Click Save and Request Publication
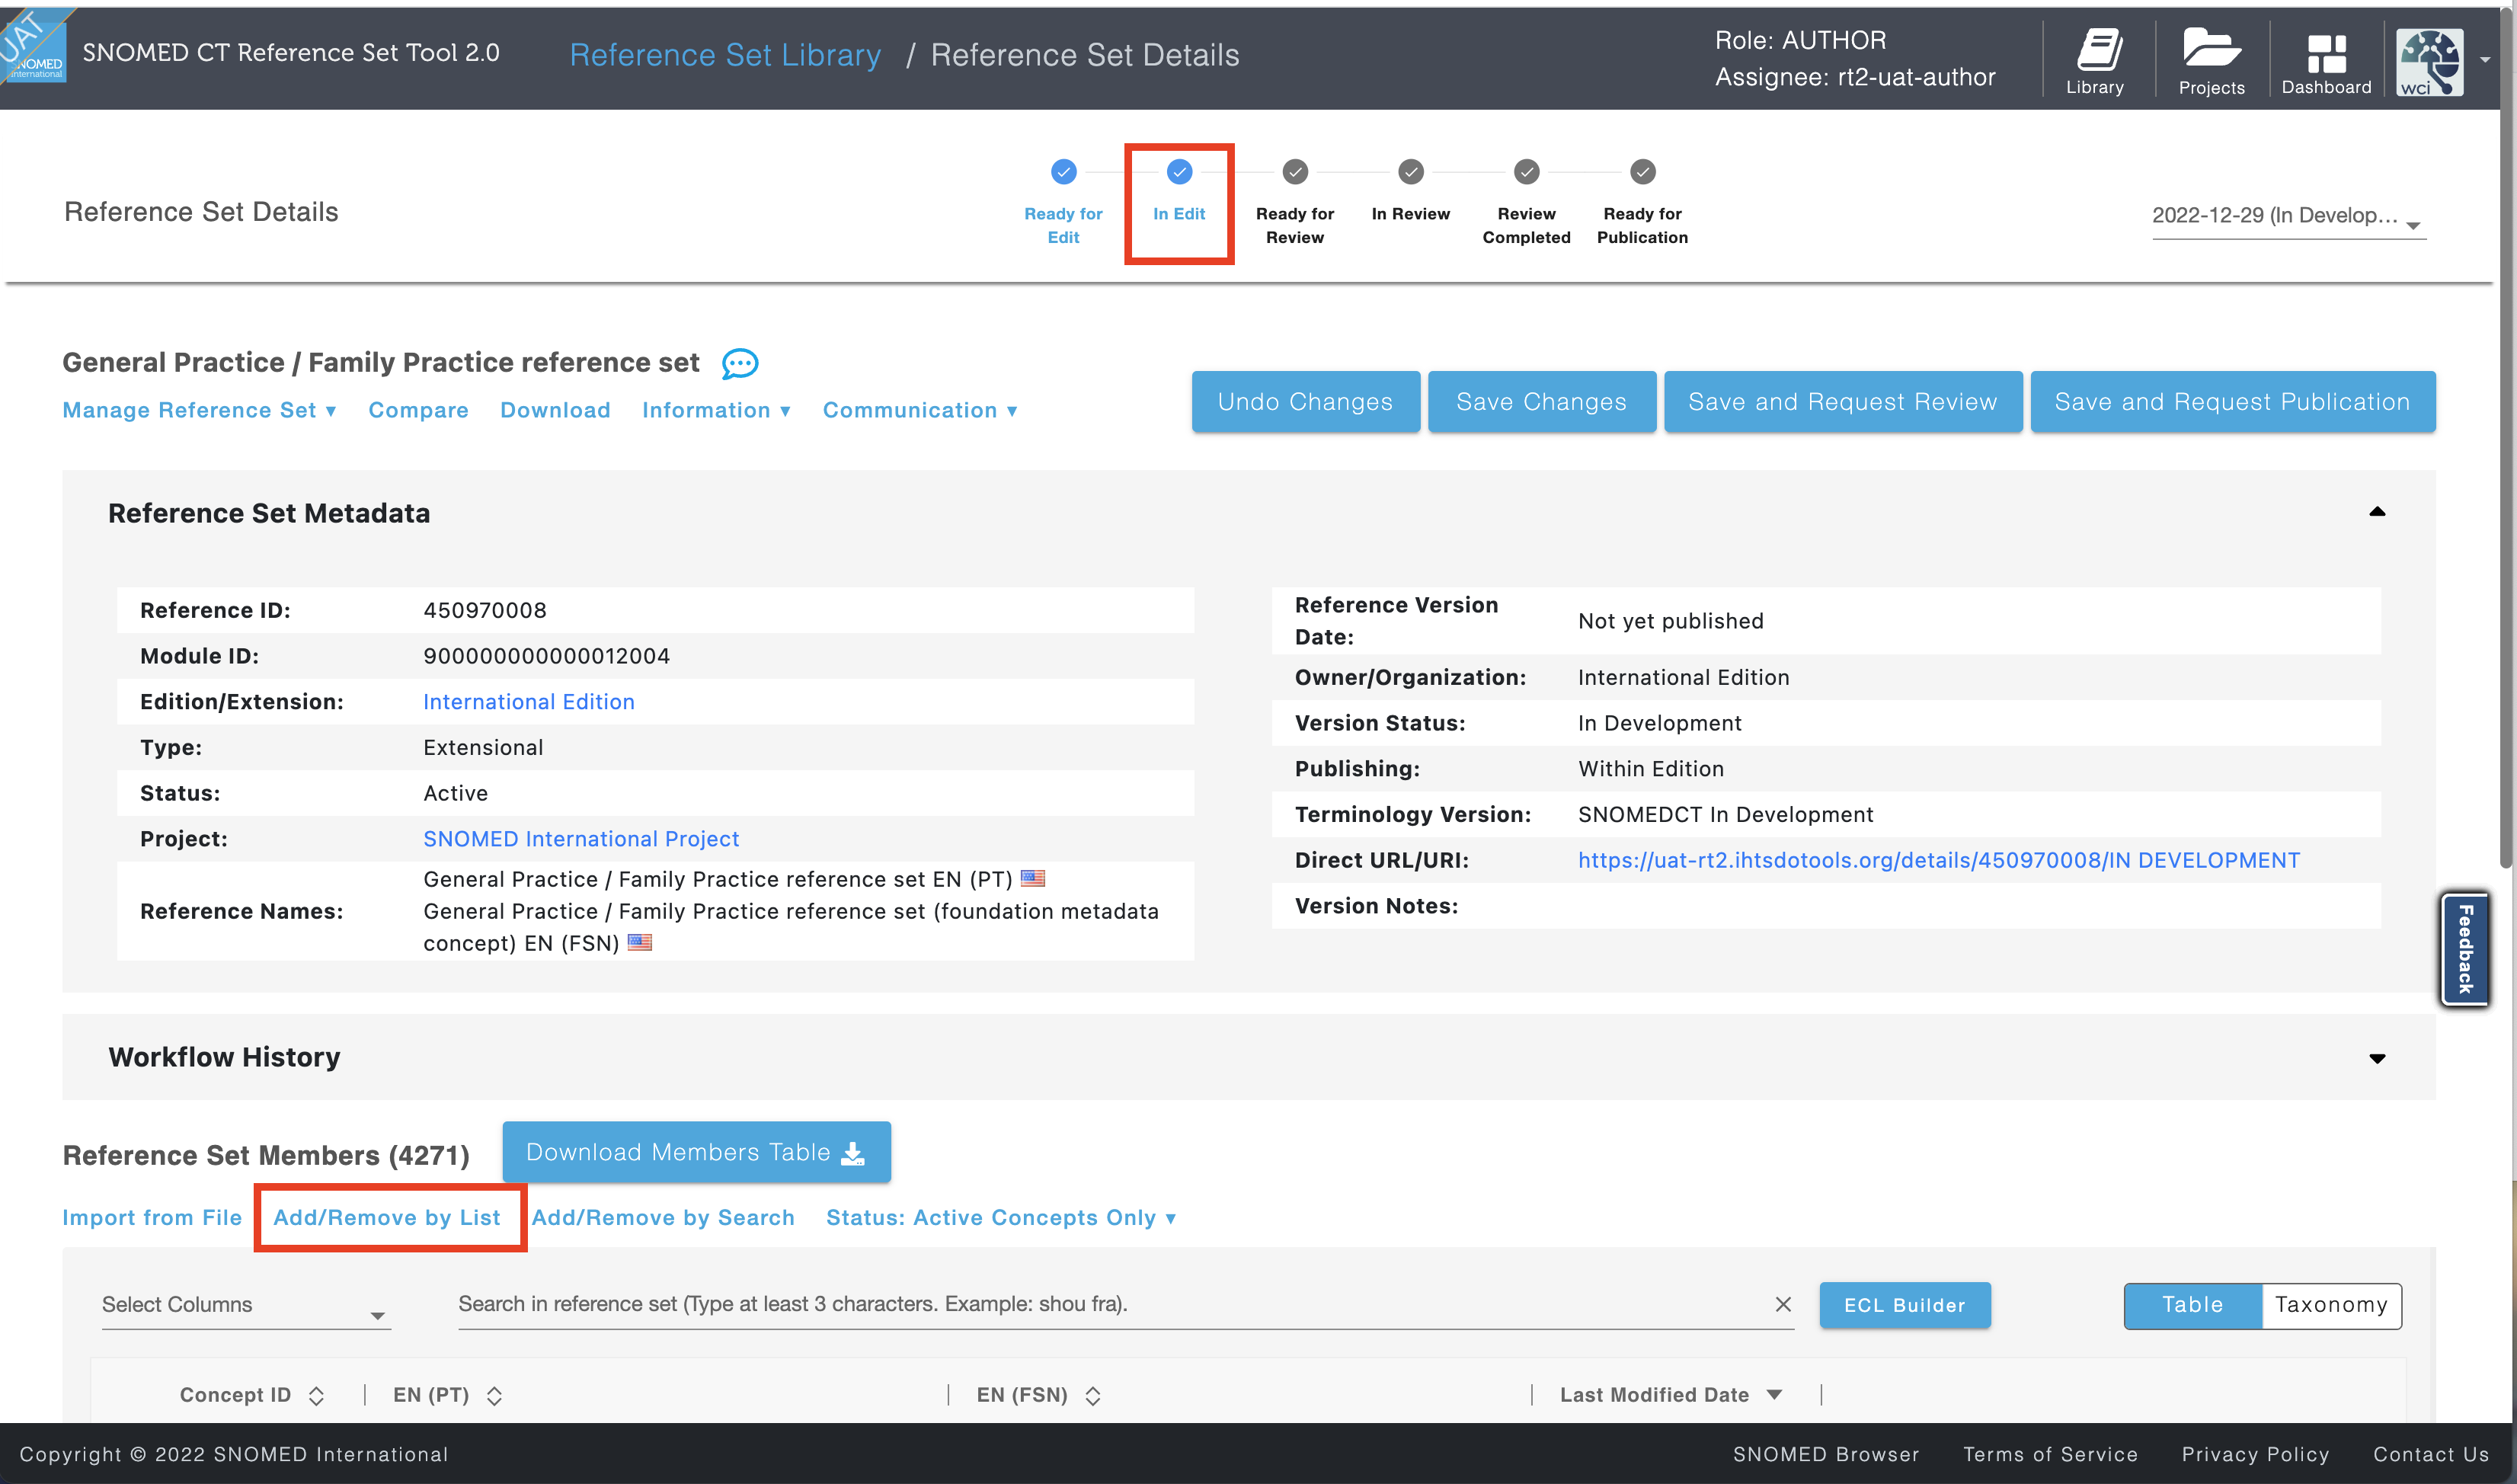The image size is (2517, 1484). [x=2232, y=401]
